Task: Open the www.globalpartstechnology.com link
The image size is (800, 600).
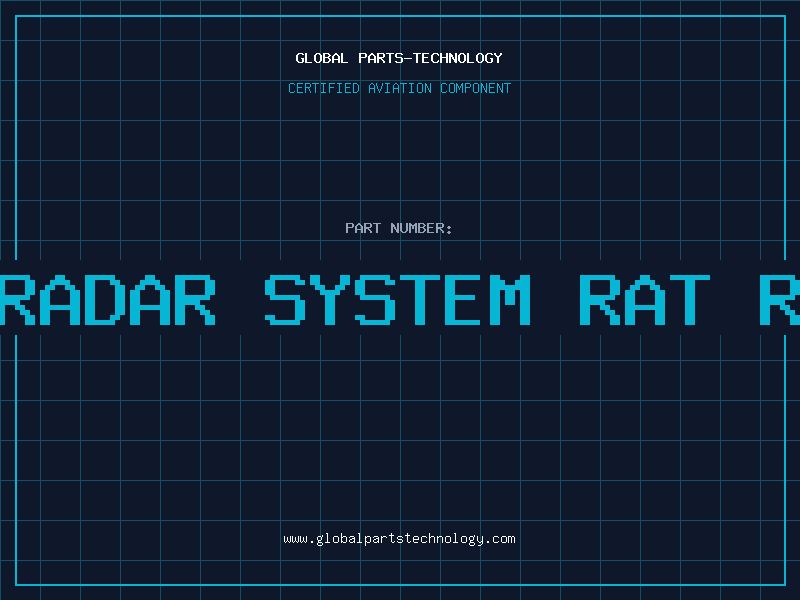Action: pos(399,539)
